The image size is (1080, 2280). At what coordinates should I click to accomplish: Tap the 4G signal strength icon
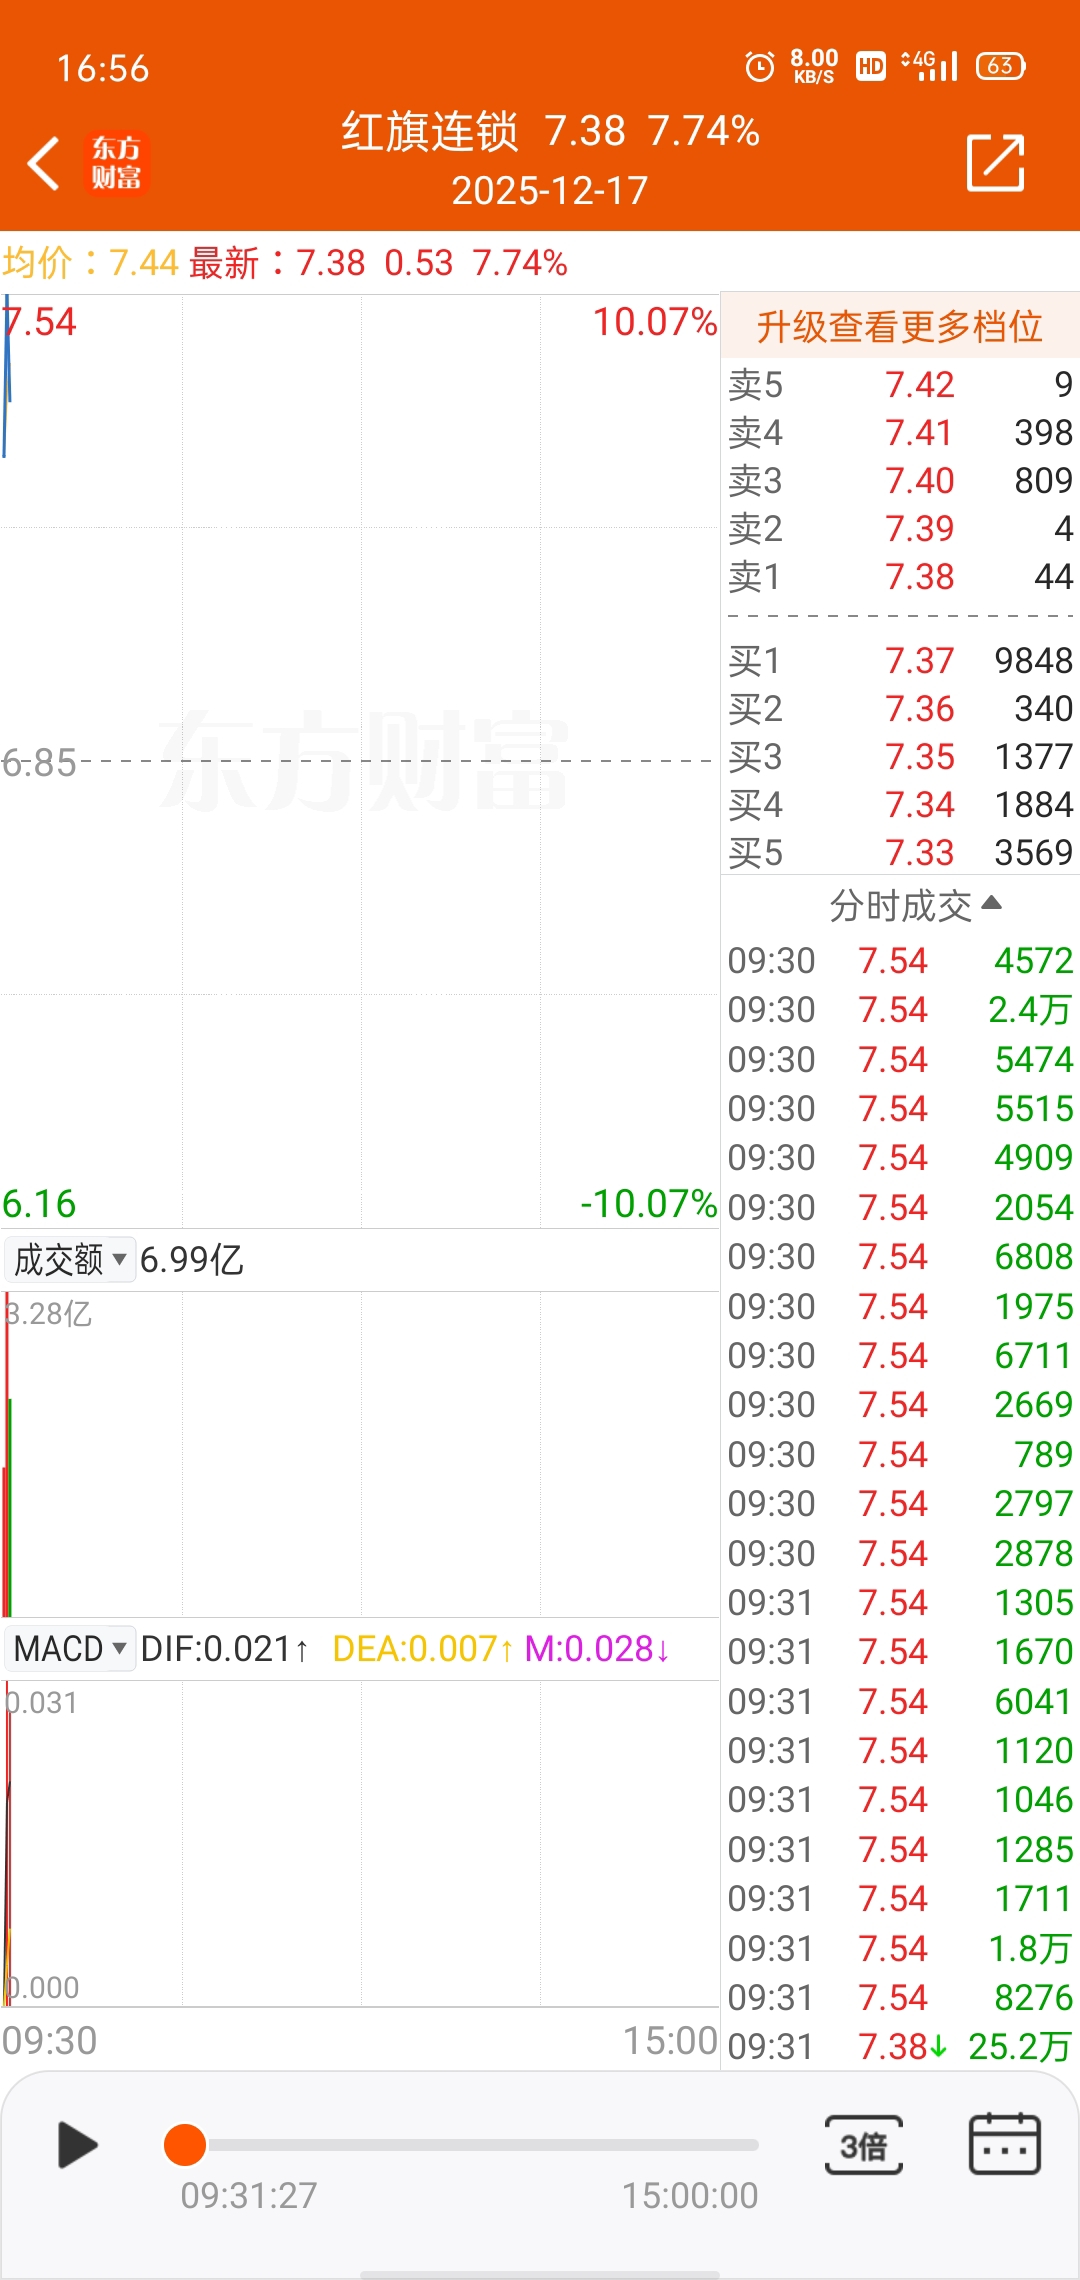point(929,66)
